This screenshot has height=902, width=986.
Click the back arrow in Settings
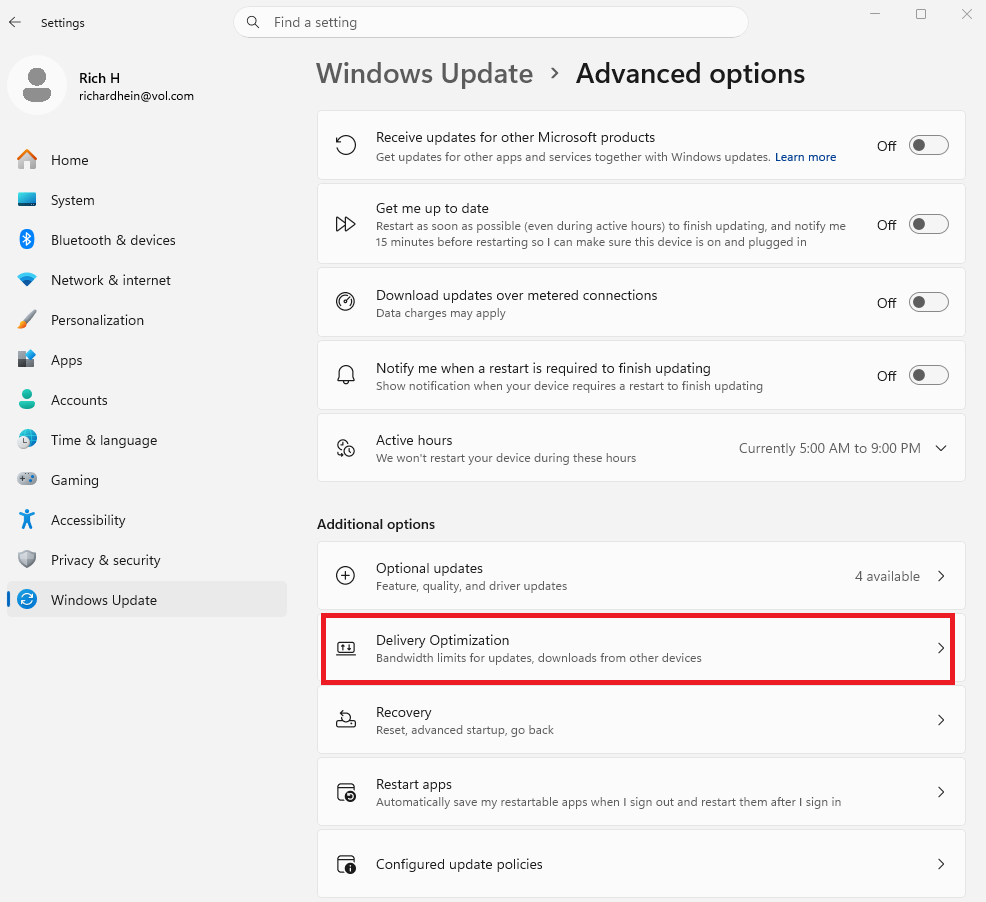coord(15,23)
